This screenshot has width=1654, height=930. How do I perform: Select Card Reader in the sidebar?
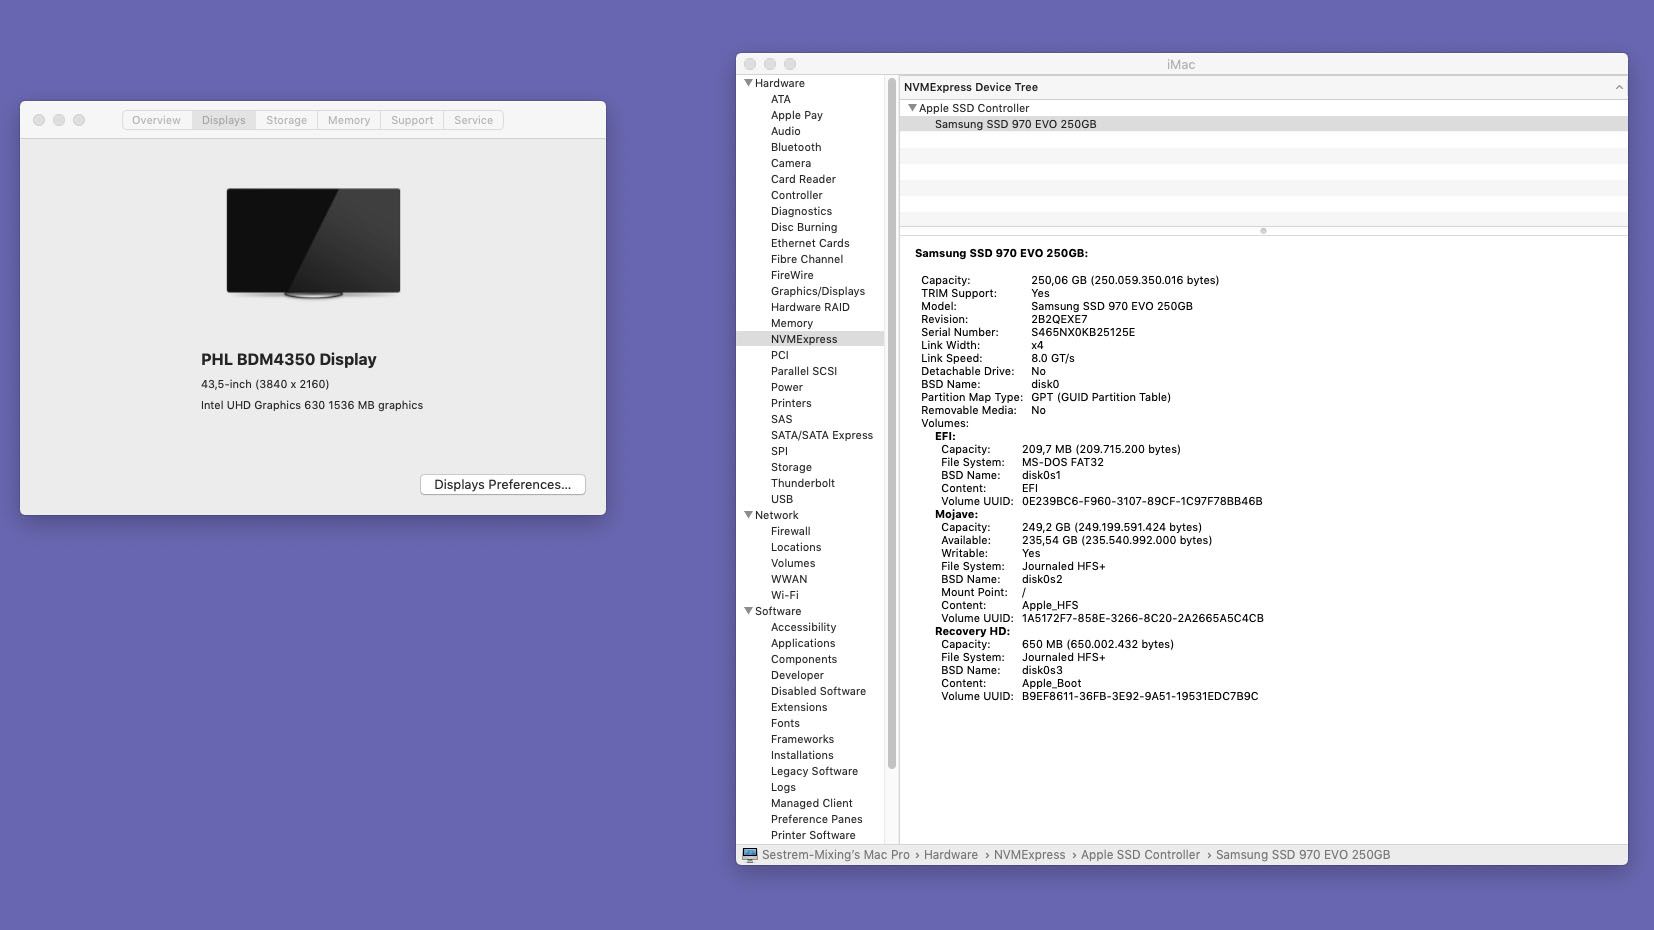click(803, 179)
